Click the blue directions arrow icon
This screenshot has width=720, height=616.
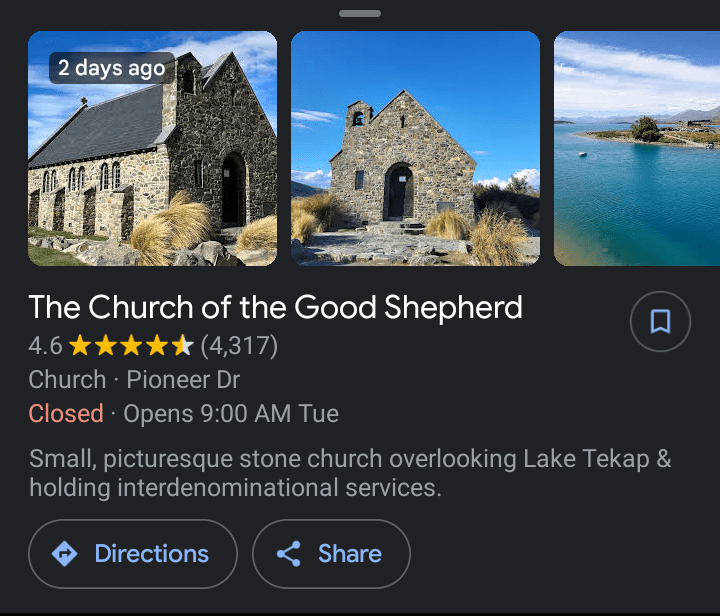coord(65,554)
